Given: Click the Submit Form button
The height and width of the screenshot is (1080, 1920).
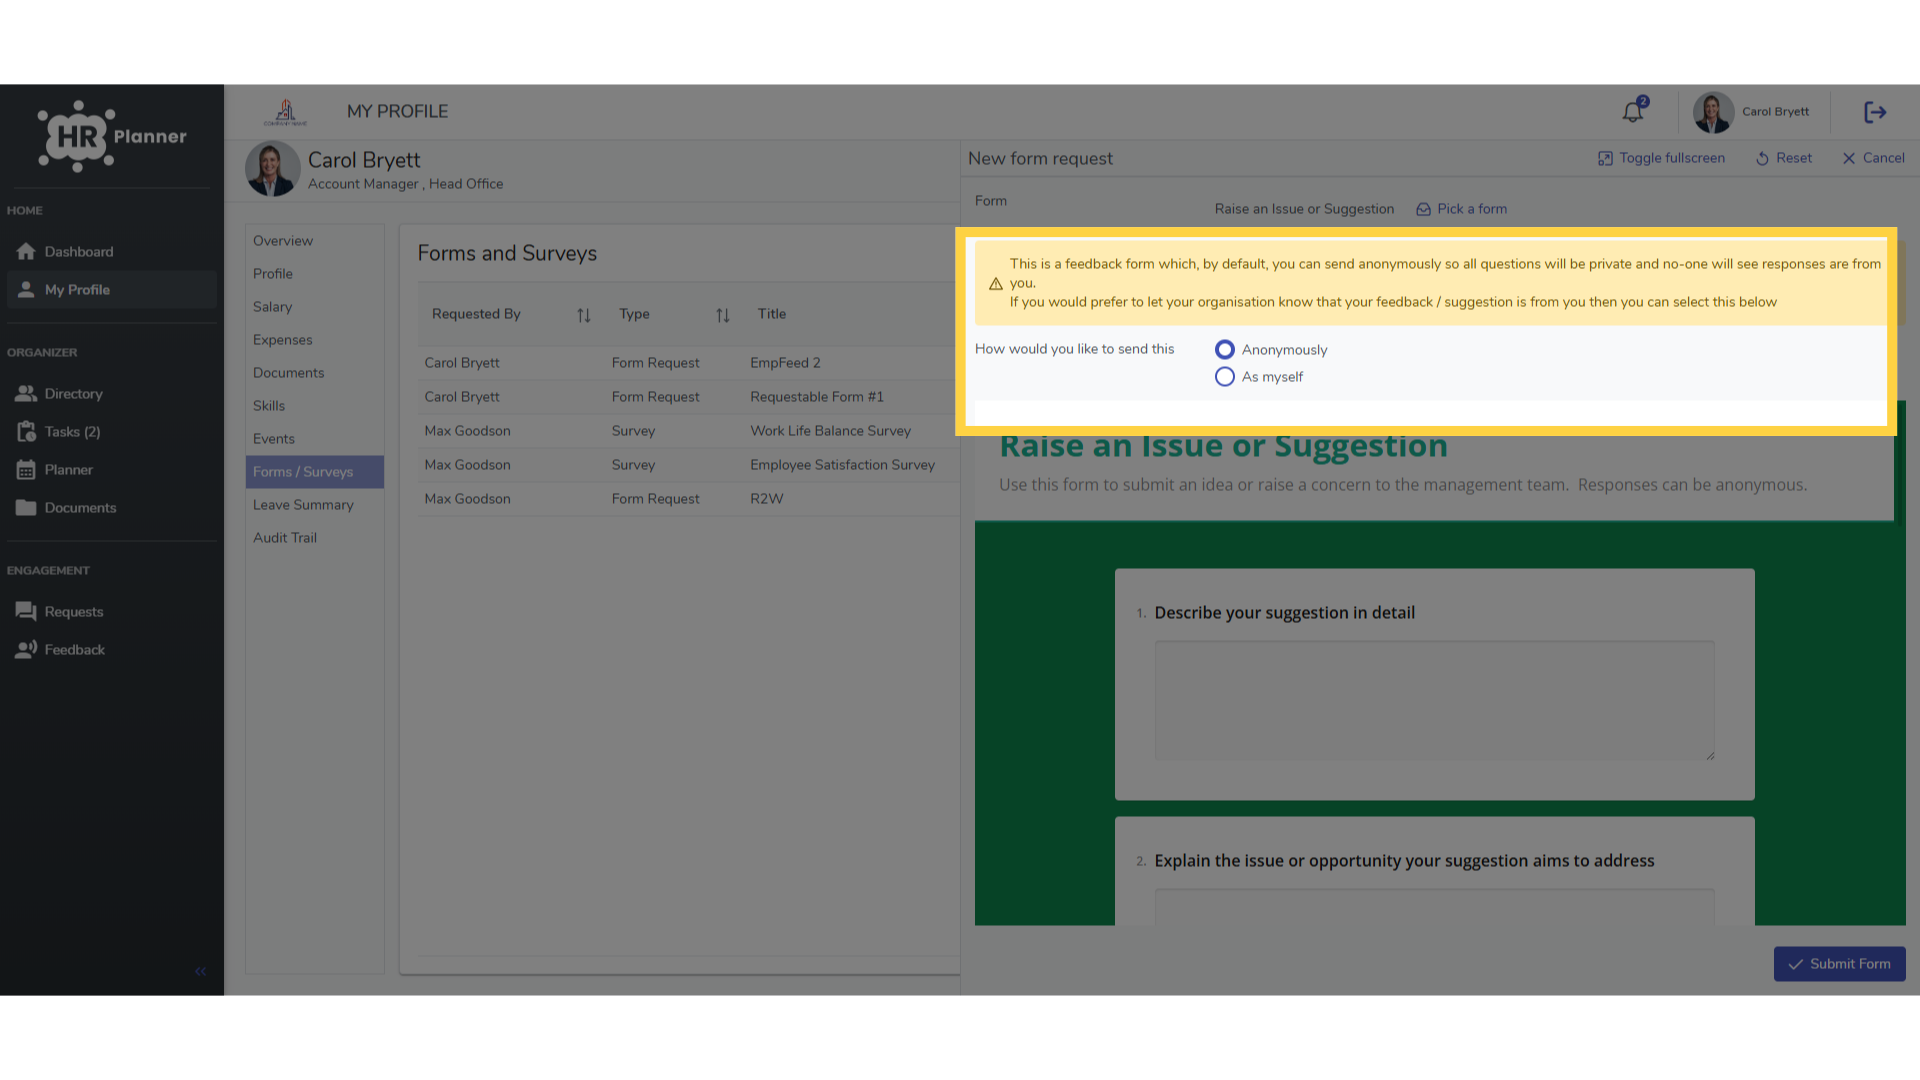Looking at the screenshot, I should tap(1839, 963).
